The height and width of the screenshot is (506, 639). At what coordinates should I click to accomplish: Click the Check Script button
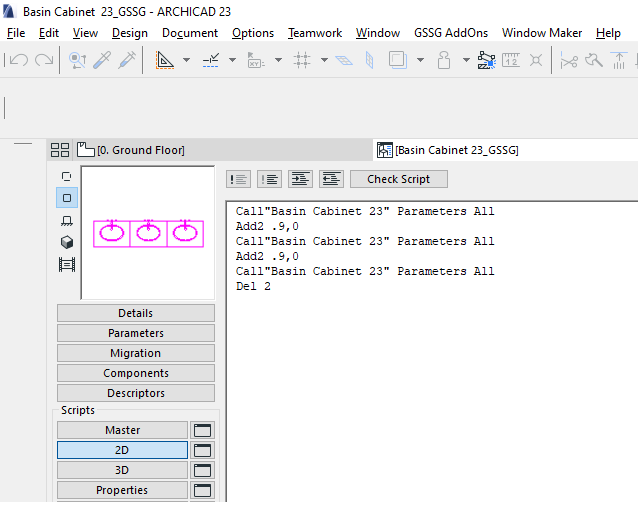pos(399,179)
